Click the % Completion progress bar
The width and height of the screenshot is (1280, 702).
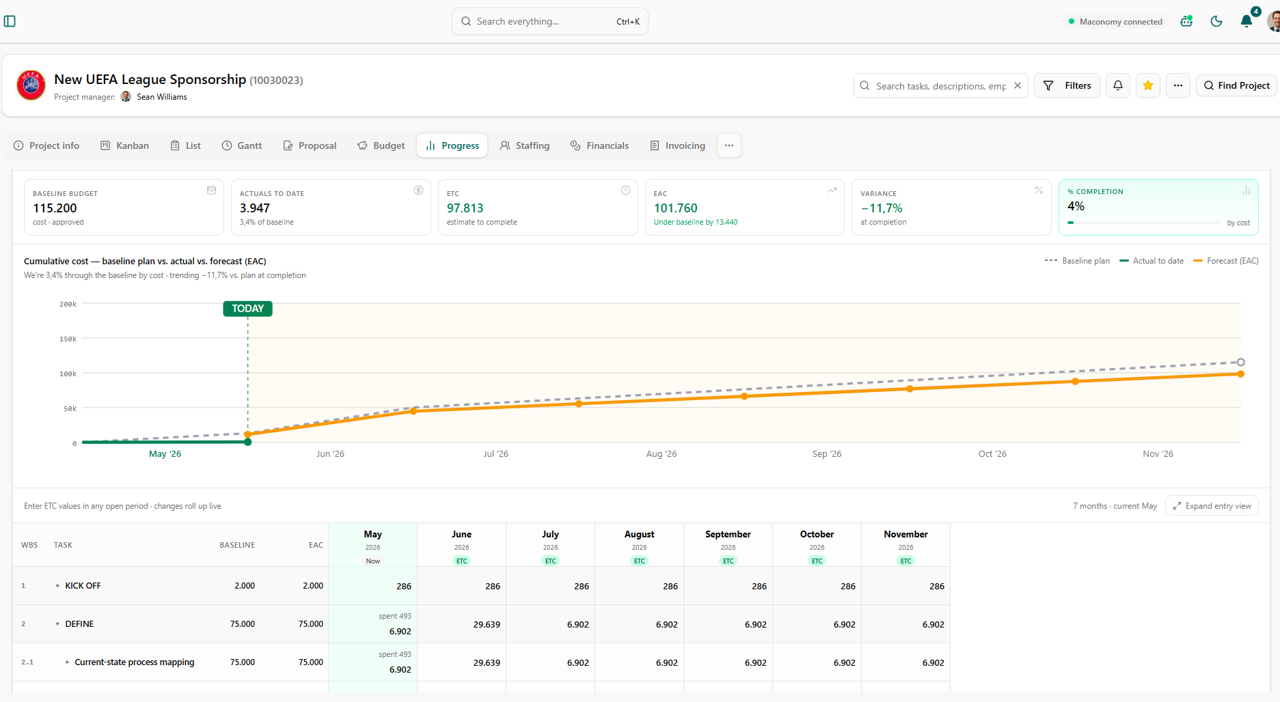tap(1144, 223)
